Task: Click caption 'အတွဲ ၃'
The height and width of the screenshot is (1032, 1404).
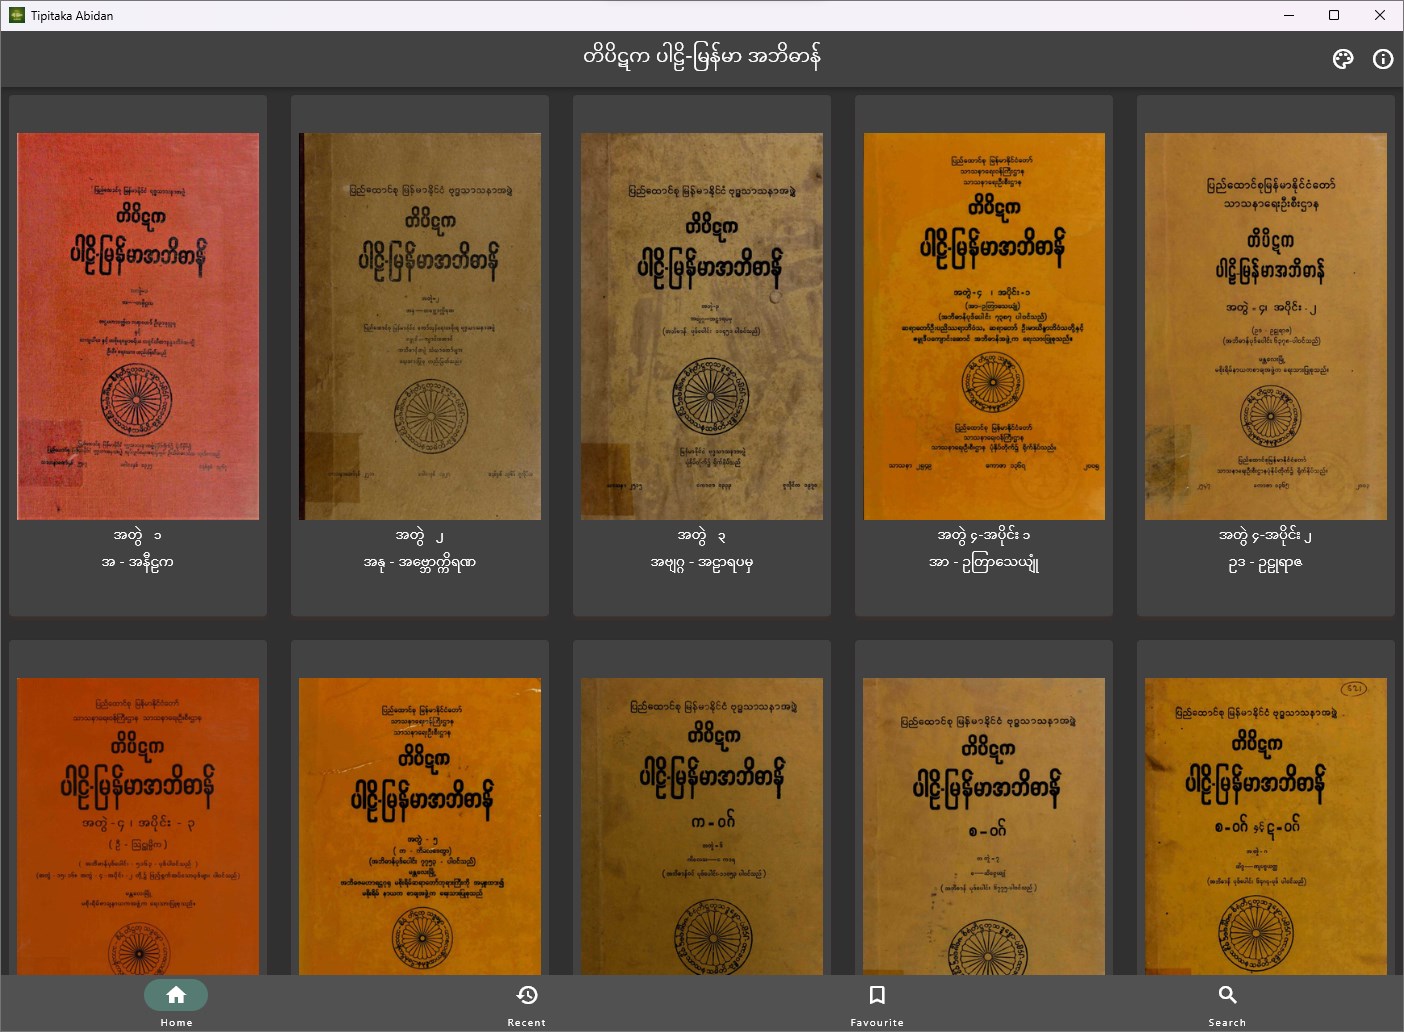Action: [702, 536]
